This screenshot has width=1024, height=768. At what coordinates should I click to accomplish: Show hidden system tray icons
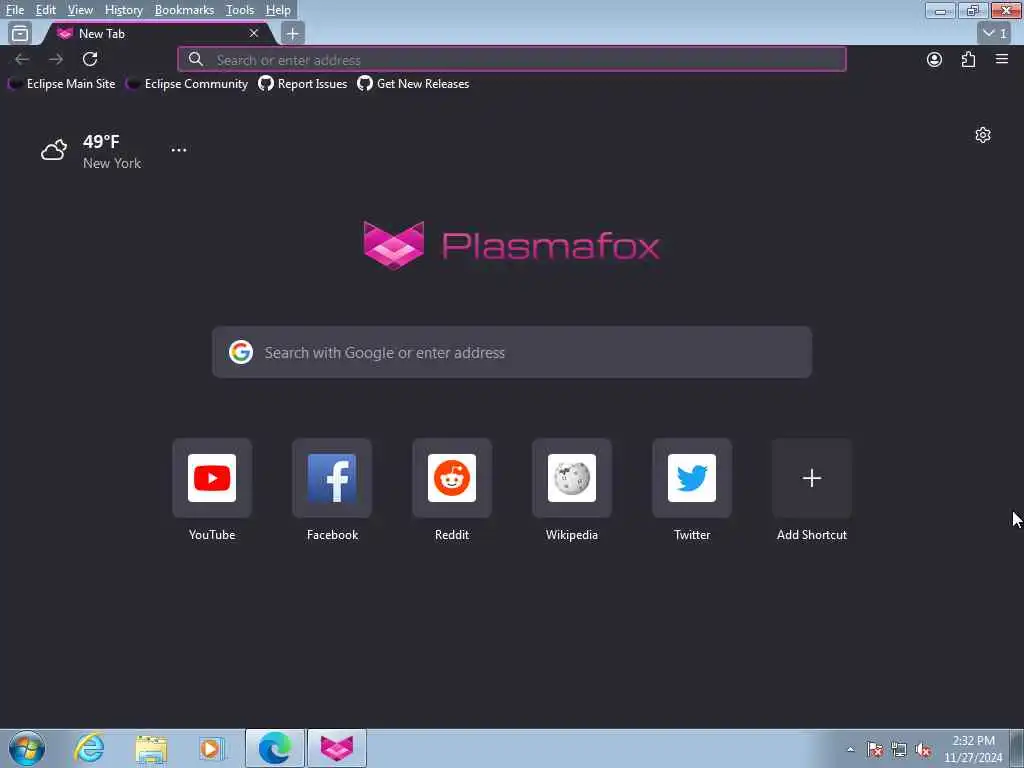[850, 750]
